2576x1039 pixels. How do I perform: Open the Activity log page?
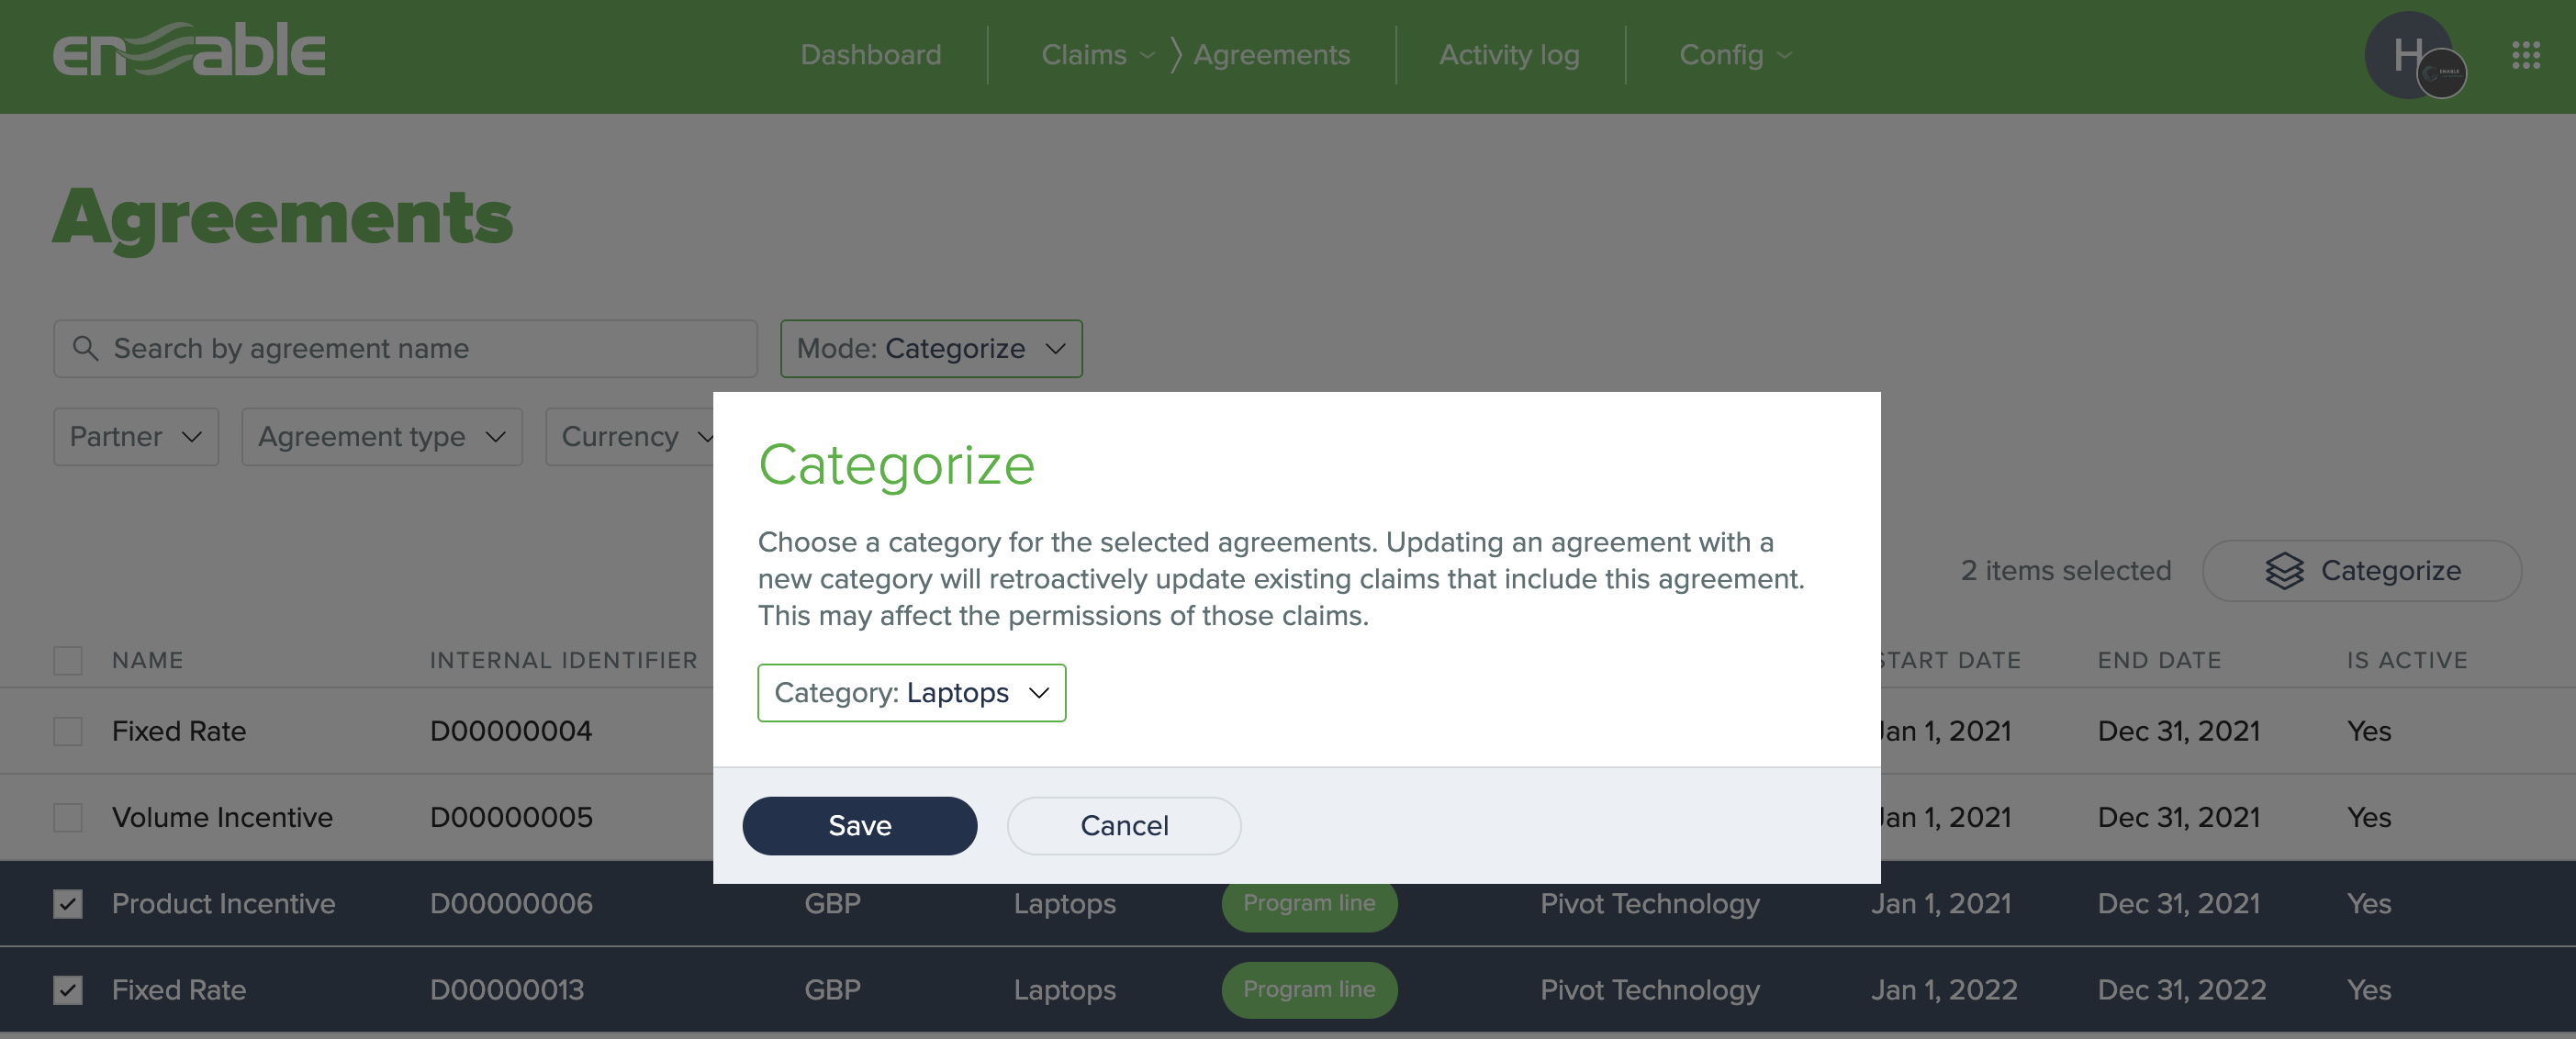tap(1509, 55)
